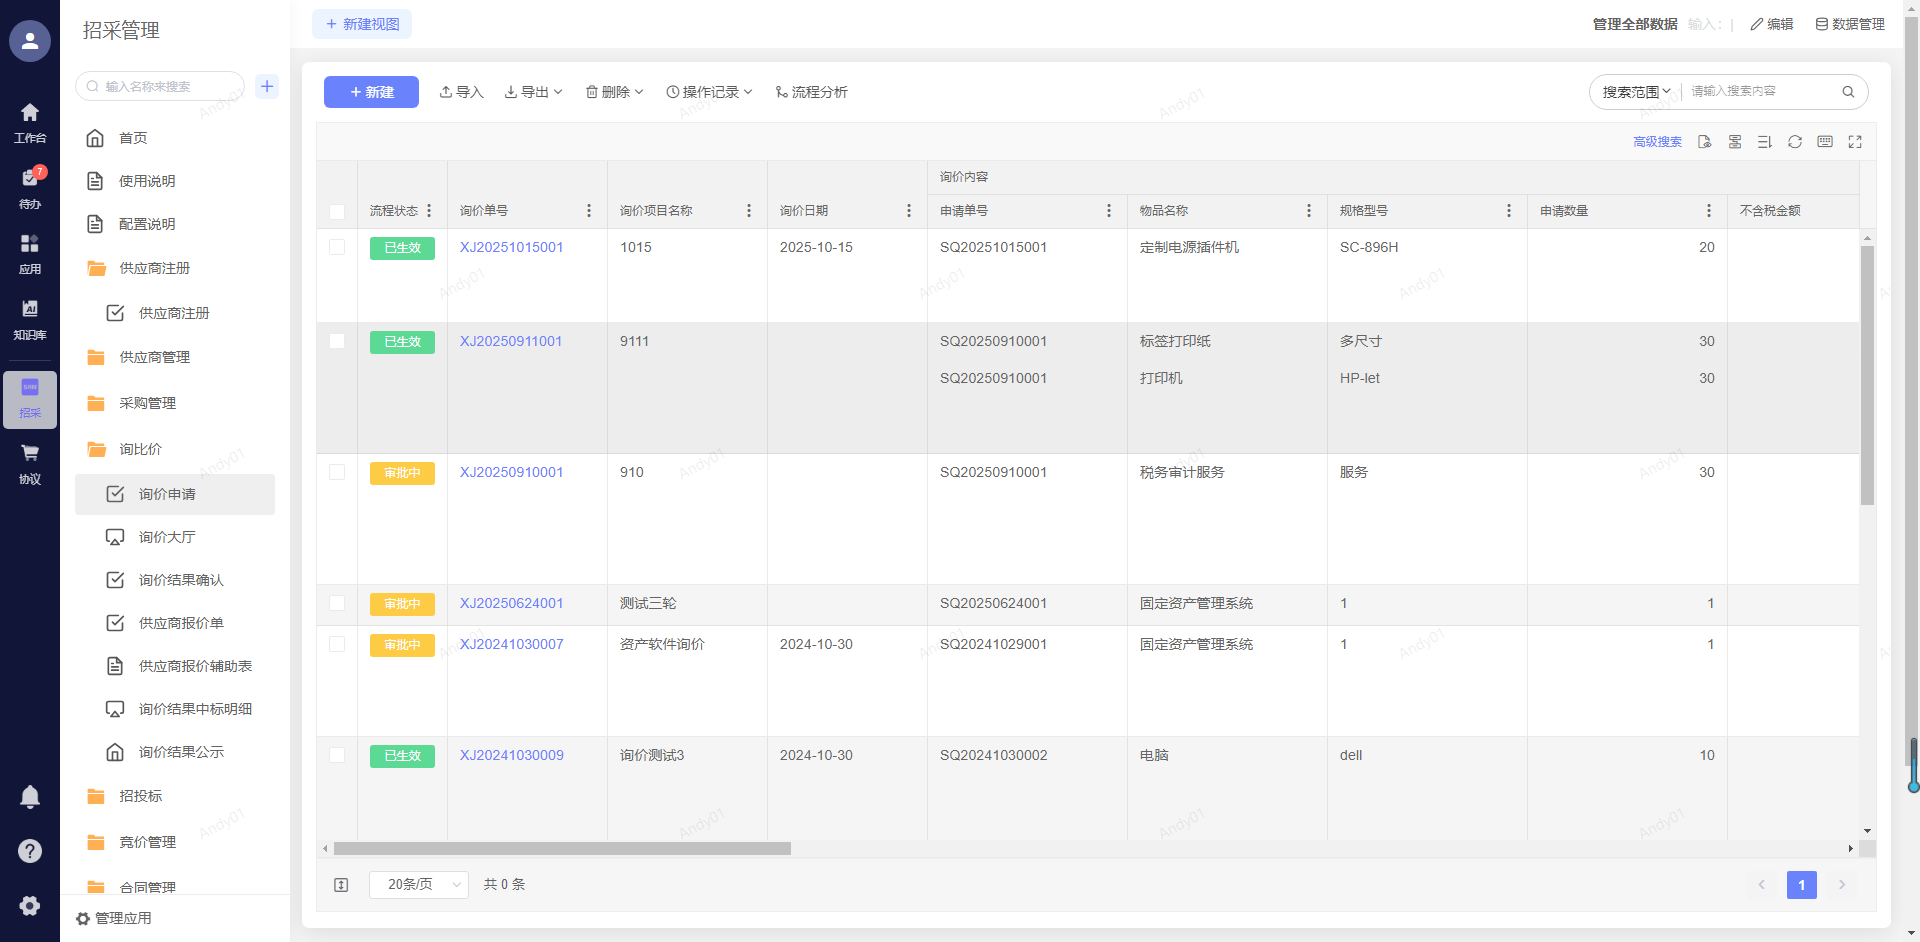This screenshot has width=1920, height=942.
Task: Select checkbox for row XJ20250910001
Action: point(337,472)
